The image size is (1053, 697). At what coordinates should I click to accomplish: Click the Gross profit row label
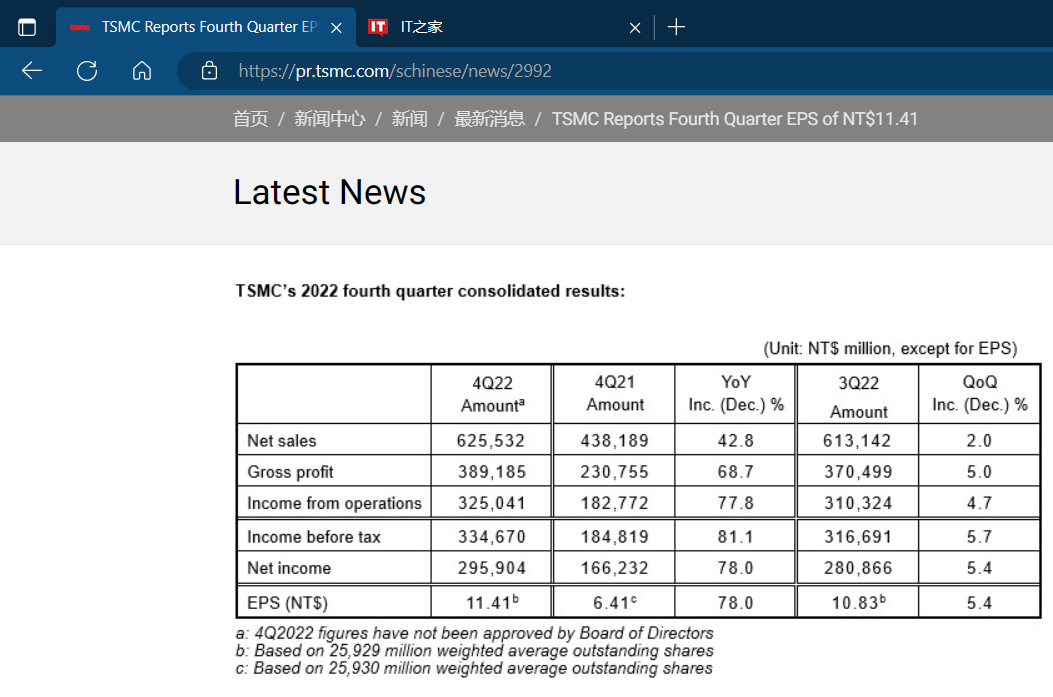point(290,472)
